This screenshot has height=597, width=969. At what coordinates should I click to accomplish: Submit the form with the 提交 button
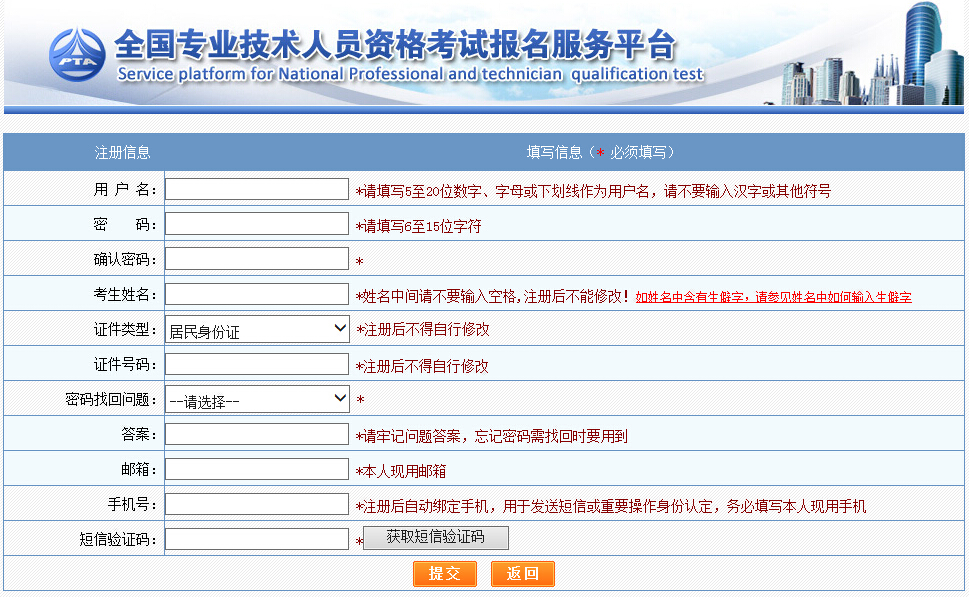(x=445, y=574)
